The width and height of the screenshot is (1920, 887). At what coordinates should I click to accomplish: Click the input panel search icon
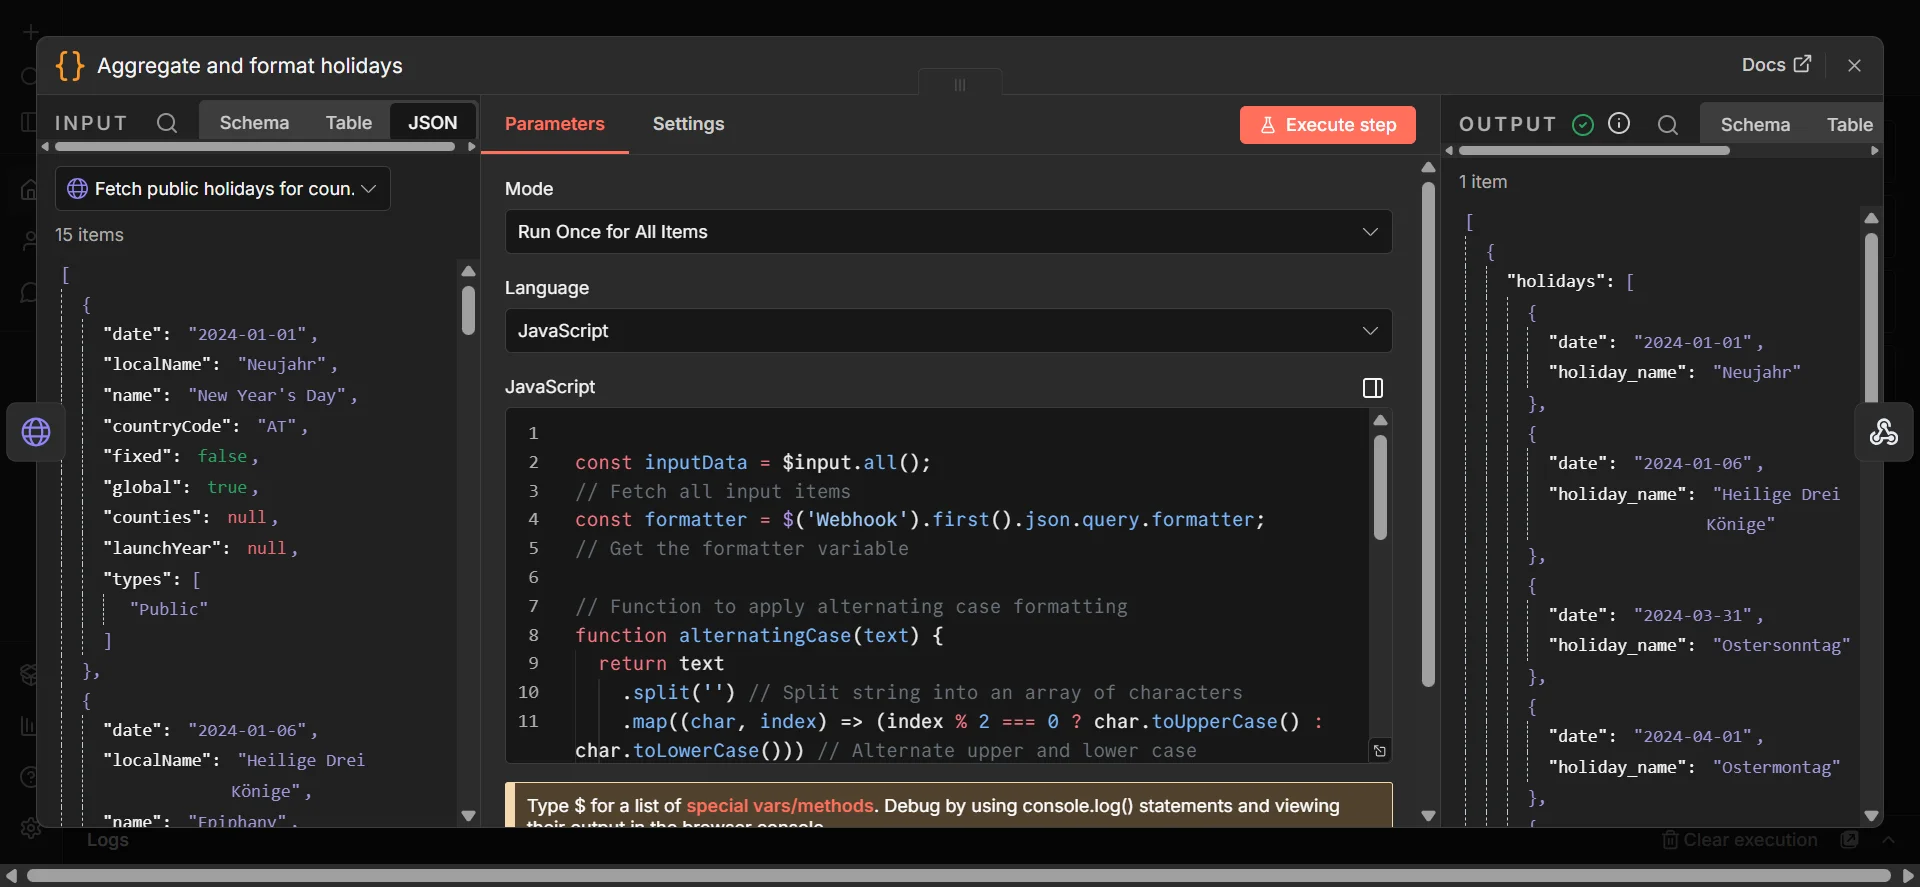[167, 123]
